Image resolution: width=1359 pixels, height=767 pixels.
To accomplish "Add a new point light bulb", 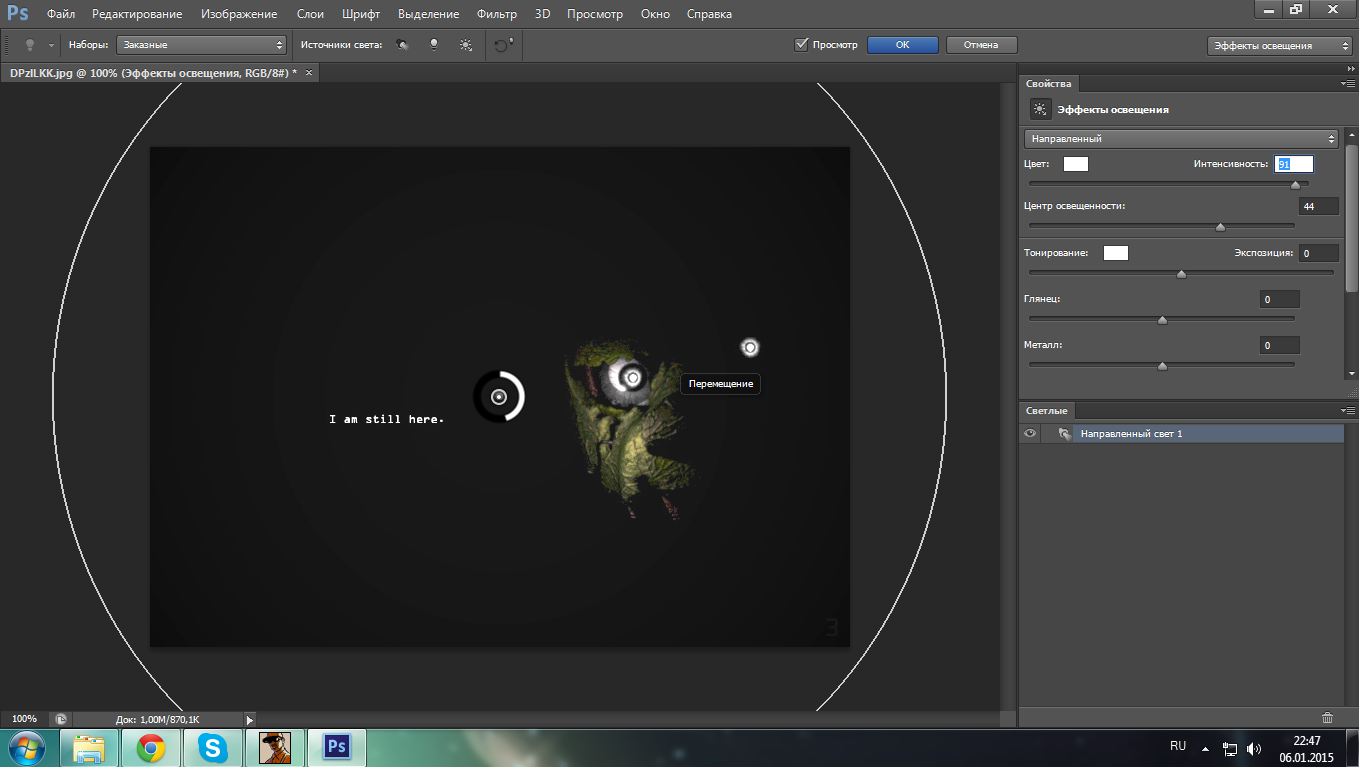I will point(433,45).
